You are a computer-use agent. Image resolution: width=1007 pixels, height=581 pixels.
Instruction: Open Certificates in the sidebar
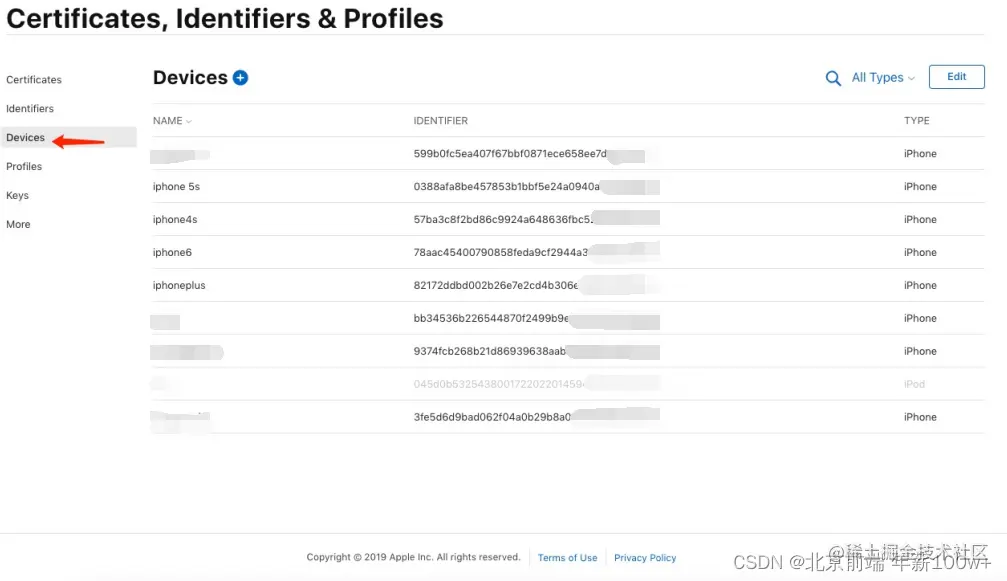[x=34, y=80]
